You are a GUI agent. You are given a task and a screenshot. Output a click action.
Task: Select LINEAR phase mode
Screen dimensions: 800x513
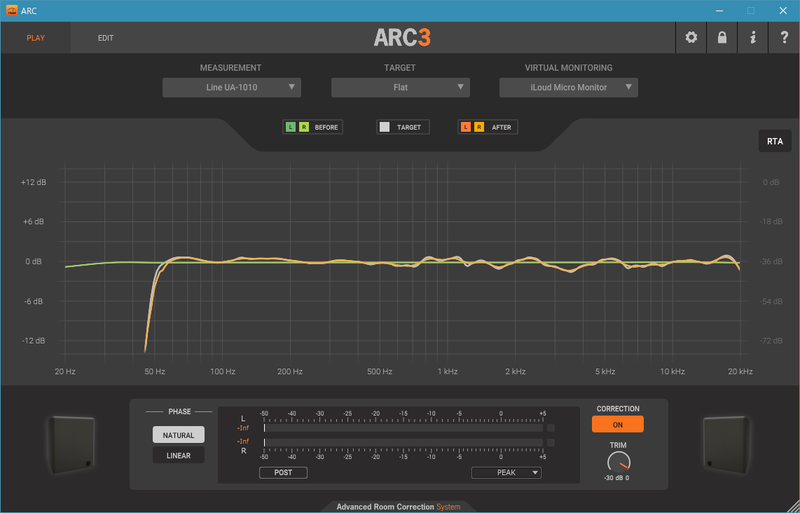pyautogui.click(x=179, y=455)
